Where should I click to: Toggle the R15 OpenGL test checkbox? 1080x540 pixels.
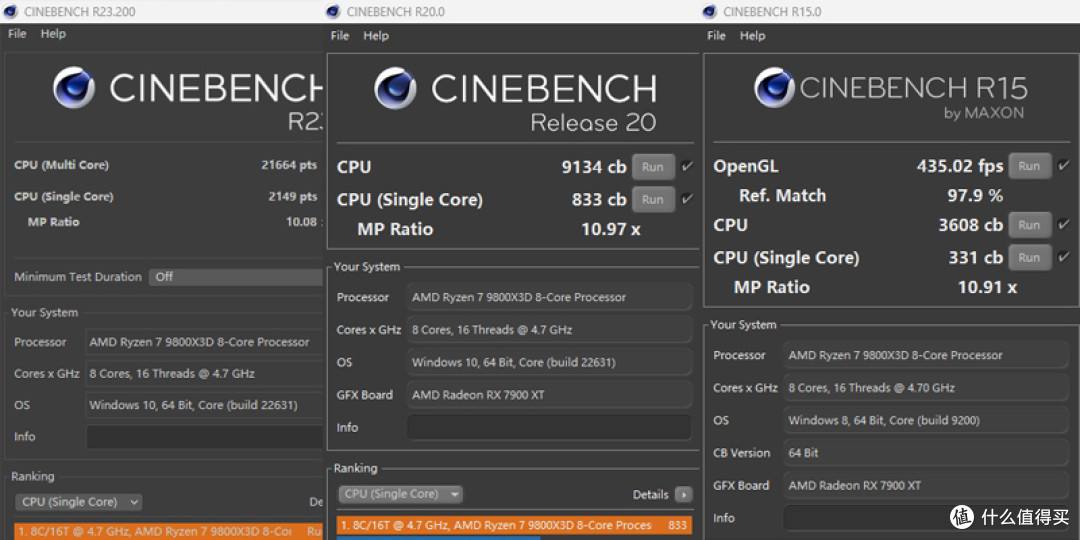pyautogui.click(x=1063, y=165)
